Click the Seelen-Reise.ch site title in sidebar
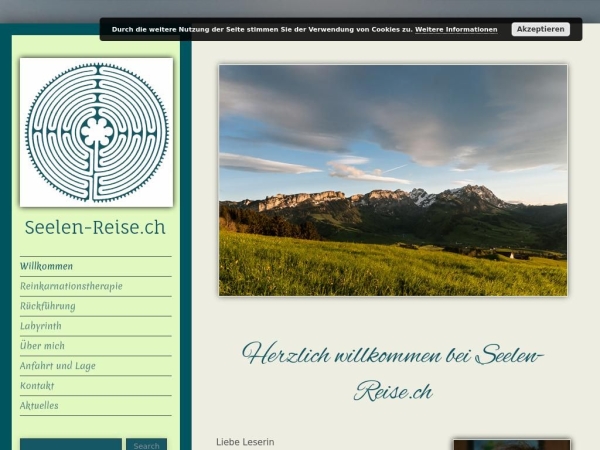Viewport: 600px width, 450px height. [x=95, y=227]
